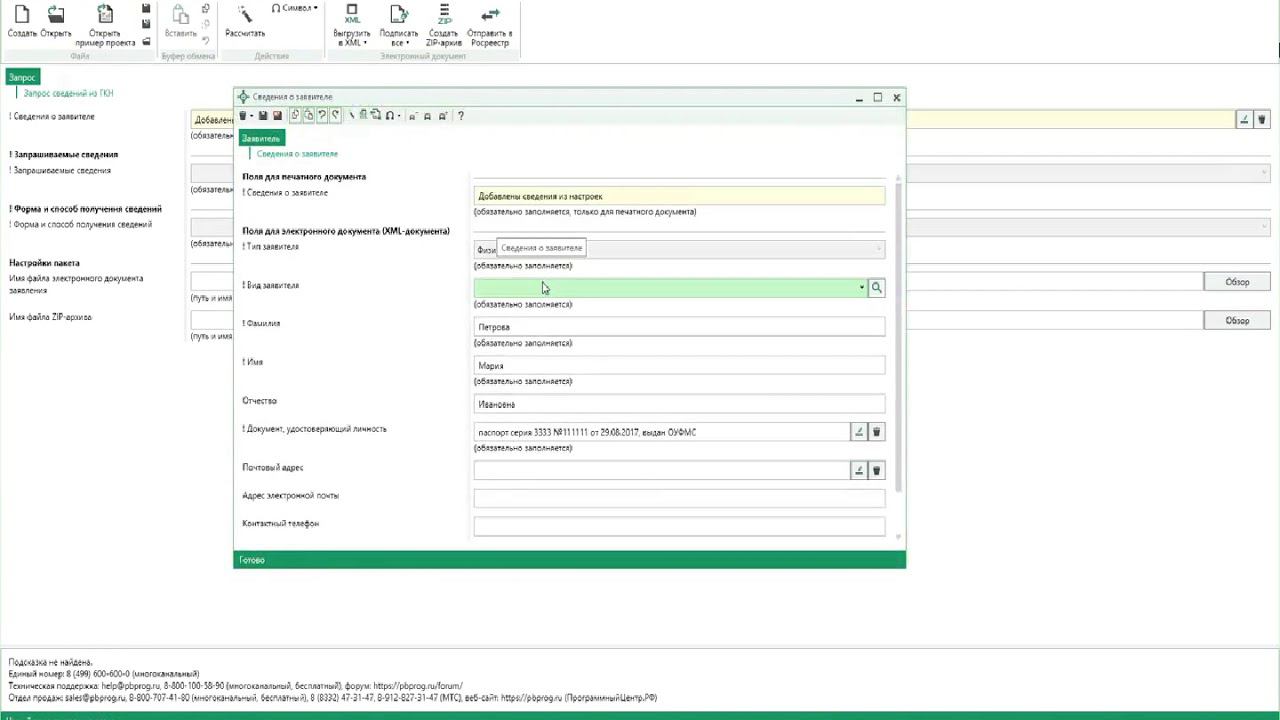Select the Заявитель tab in dialog

(x=261, y=138)
